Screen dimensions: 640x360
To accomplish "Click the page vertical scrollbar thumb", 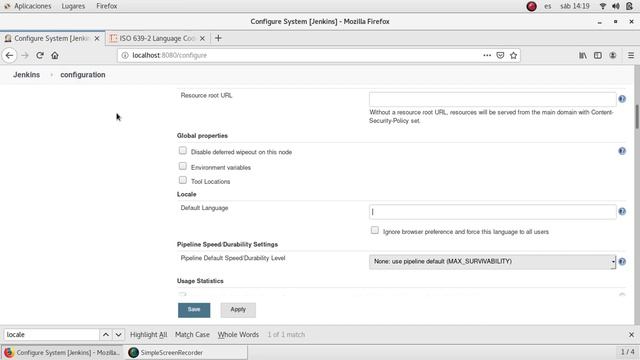I will [637, 117].
